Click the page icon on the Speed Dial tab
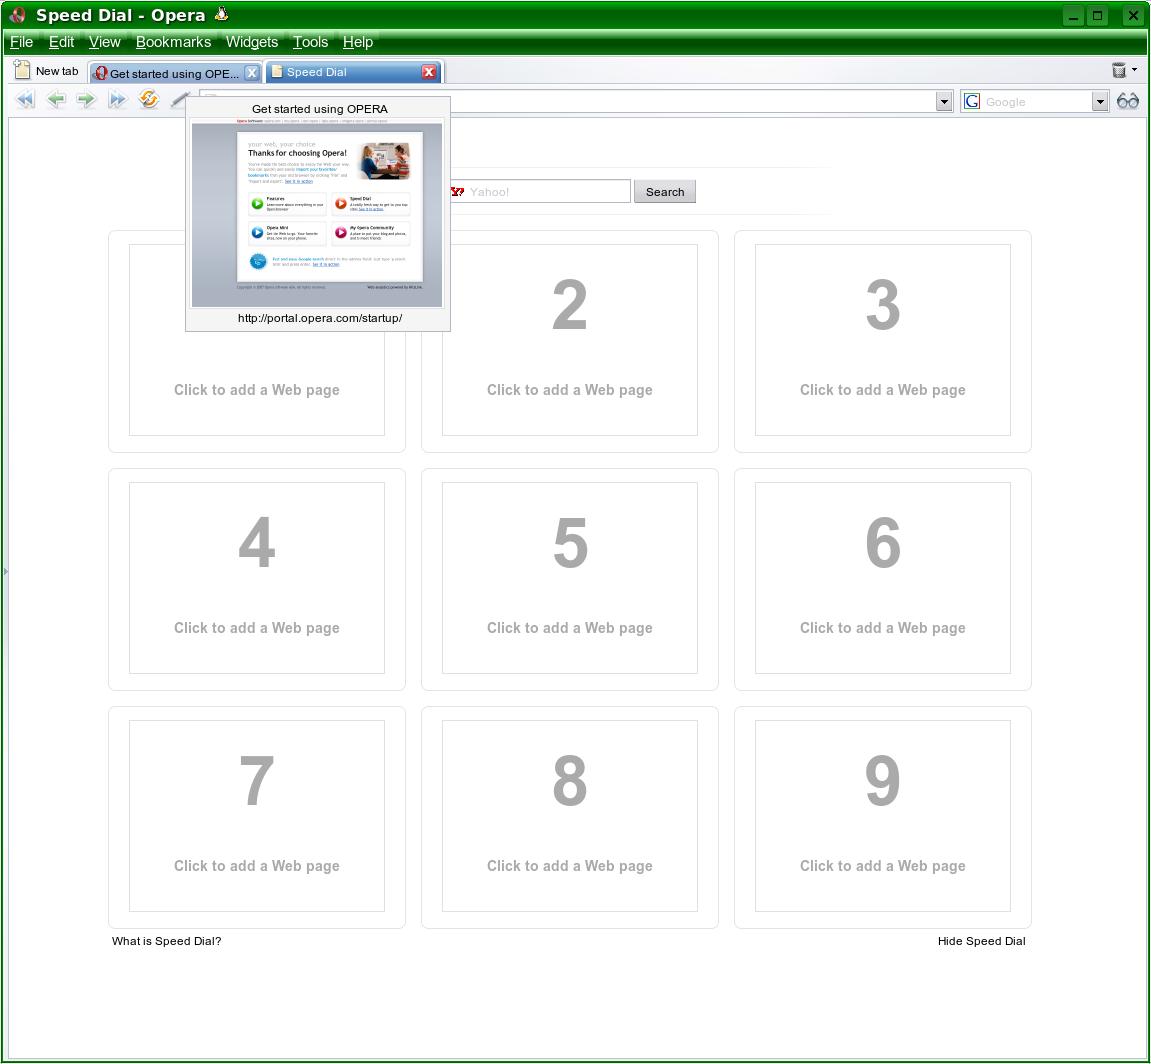Image resolution: width=1151 pixels, height=1064 pixels. 277,71
